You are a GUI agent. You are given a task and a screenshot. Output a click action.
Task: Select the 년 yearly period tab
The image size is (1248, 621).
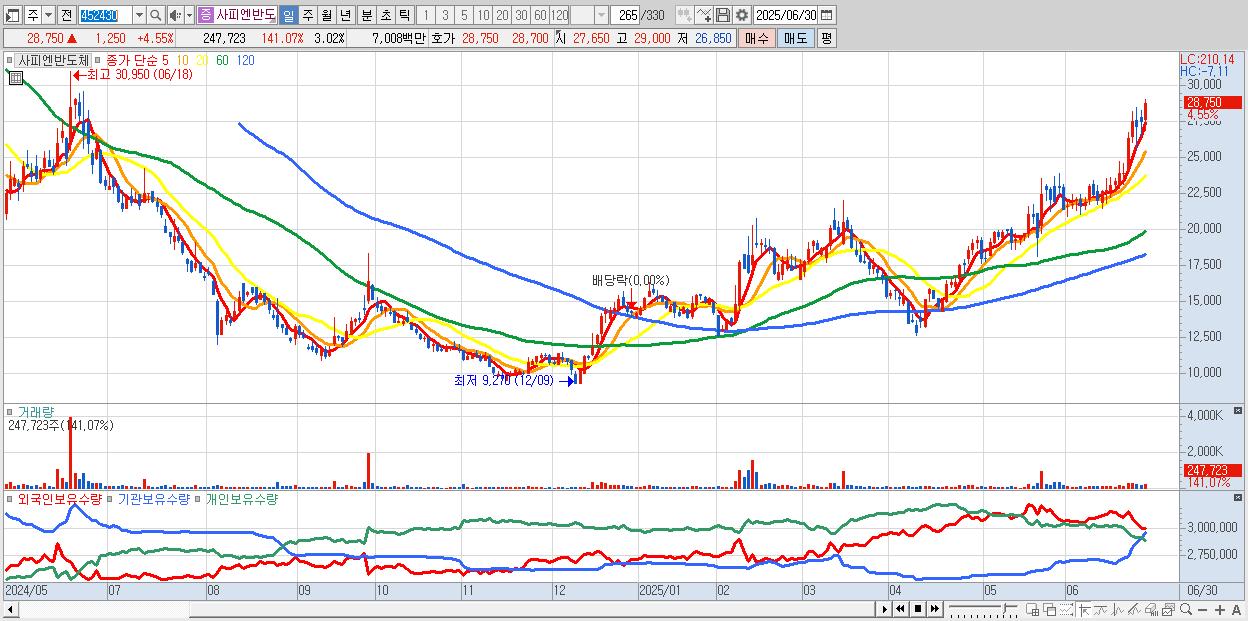(345, 15)
